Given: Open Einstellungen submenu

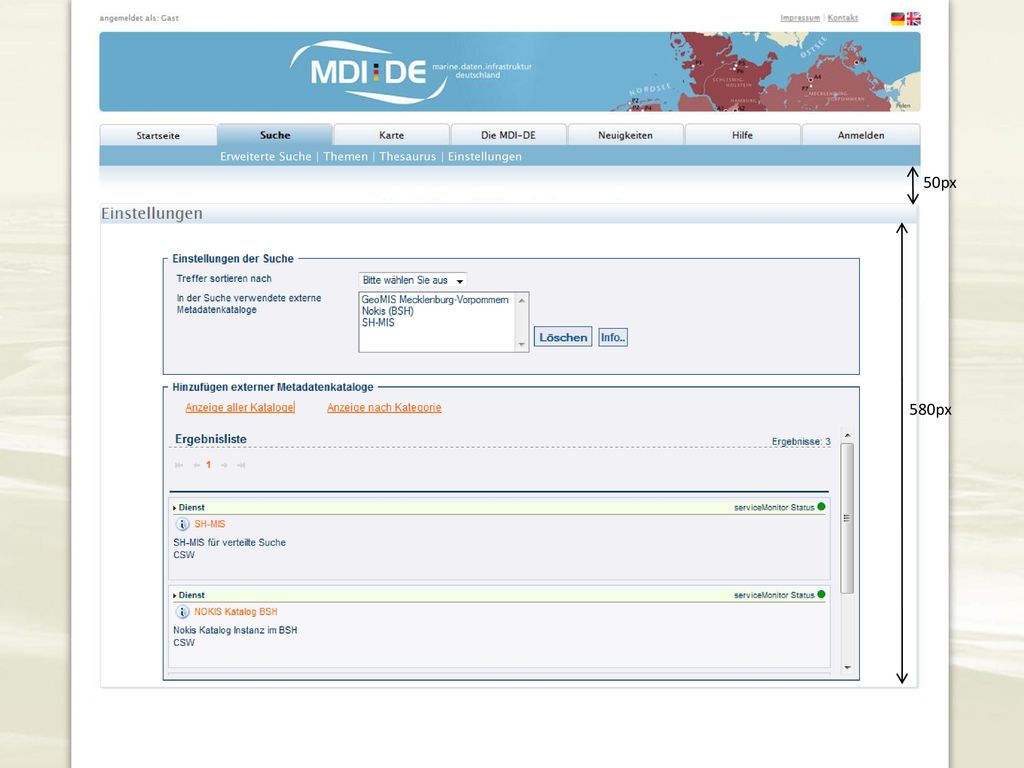Looking at the screenshot, I should pyautogui.click(x=485, y=157).
